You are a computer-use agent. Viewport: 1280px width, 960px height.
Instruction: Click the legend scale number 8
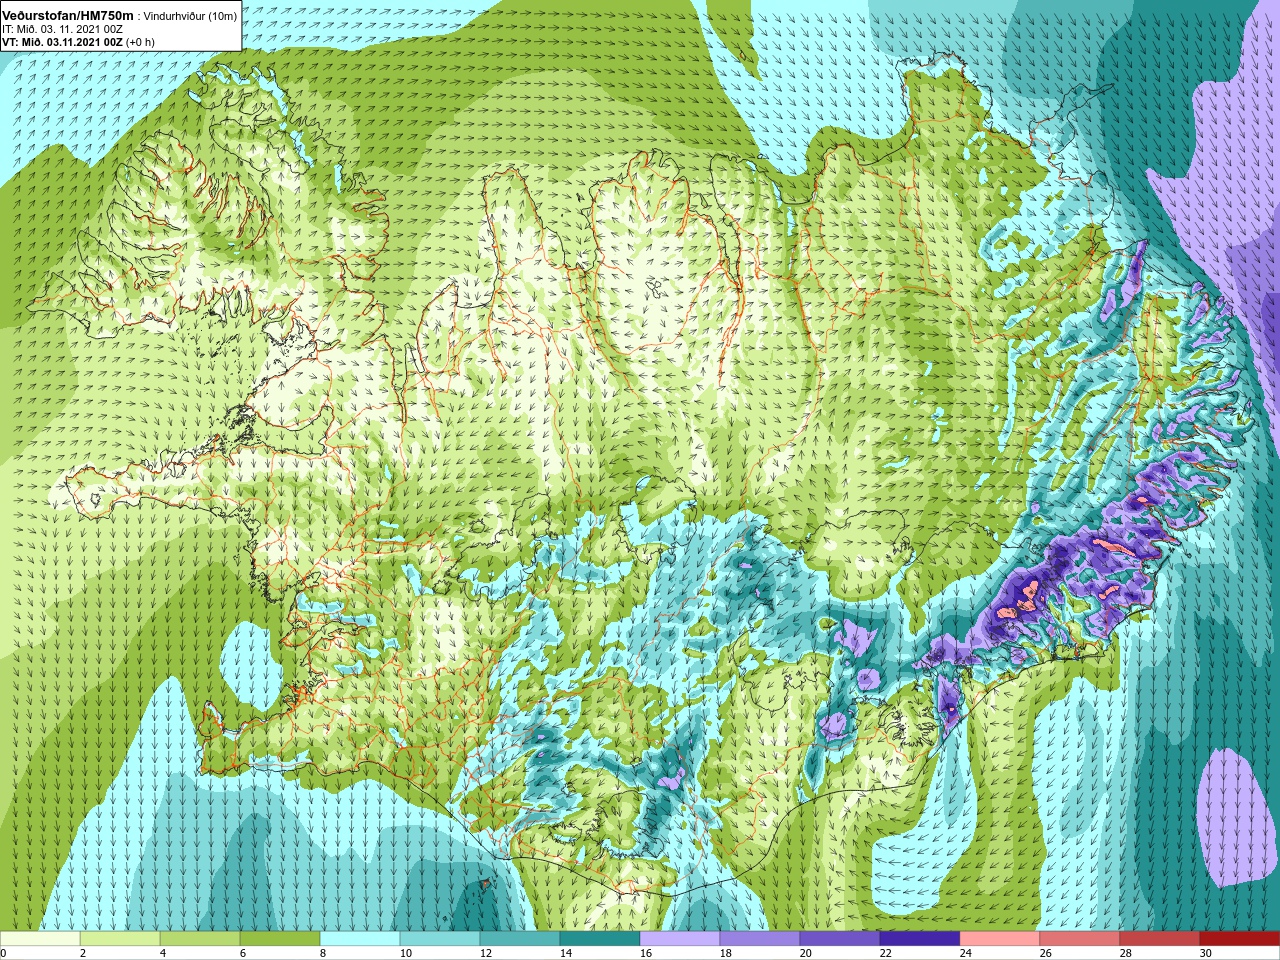324,953
